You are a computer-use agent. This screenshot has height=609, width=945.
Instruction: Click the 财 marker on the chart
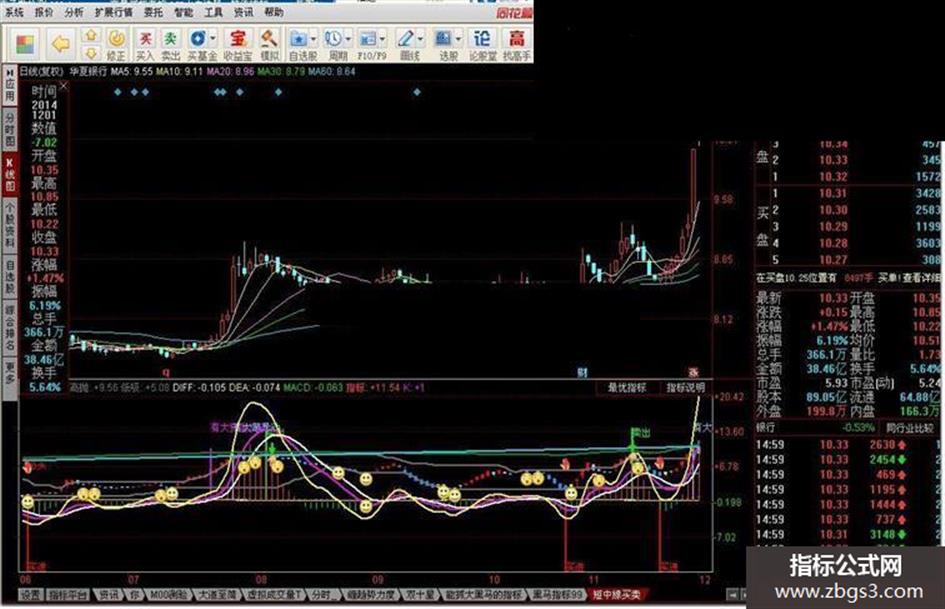click(582, 373)
